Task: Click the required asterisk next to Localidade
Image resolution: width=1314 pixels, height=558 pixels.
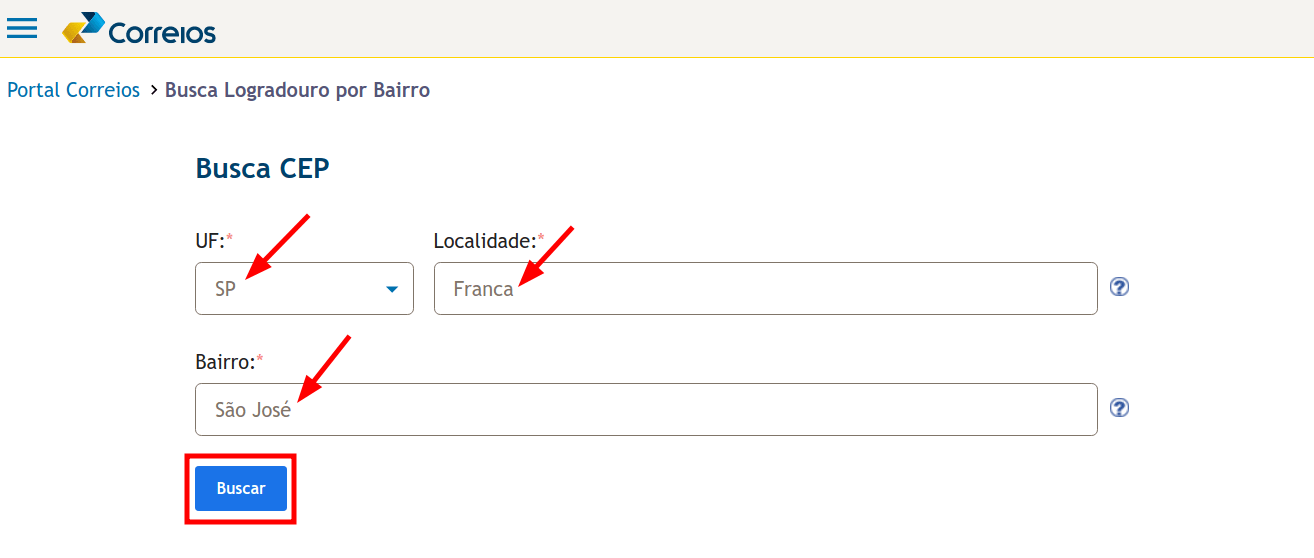Action: [x=541, y=238]
